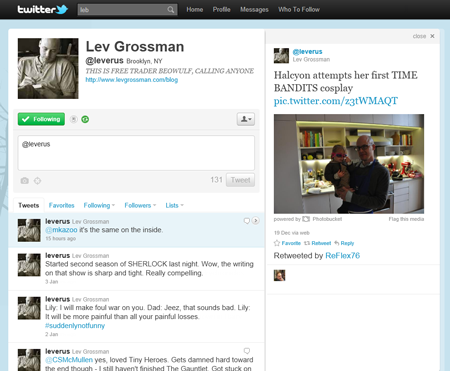Expand the Lists tab dropdown
Image resolution: width=450 pixels, height=371 pixels.
point(174,205)
